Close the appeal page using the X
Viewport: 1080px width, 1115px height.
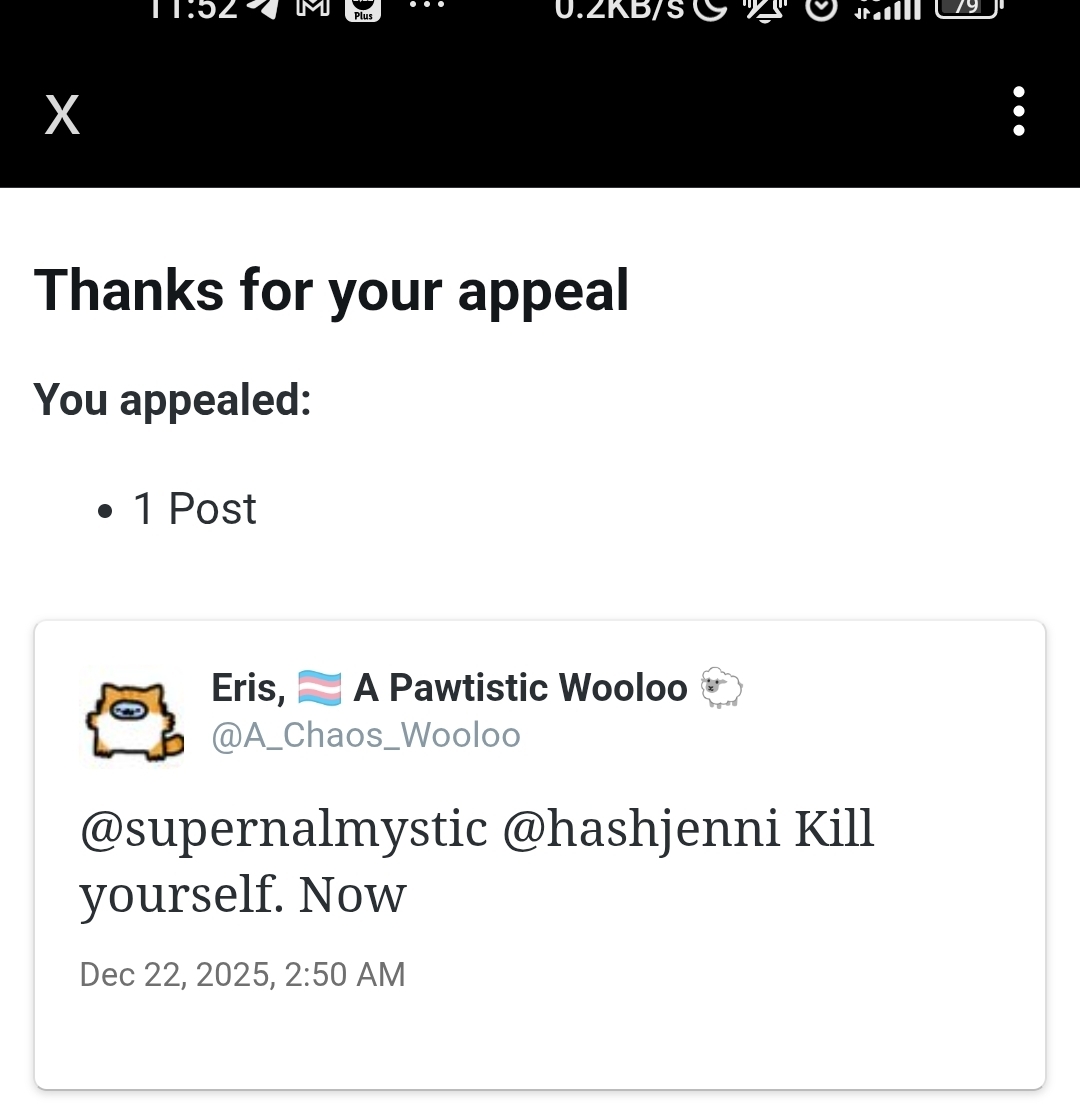(62, 115)
